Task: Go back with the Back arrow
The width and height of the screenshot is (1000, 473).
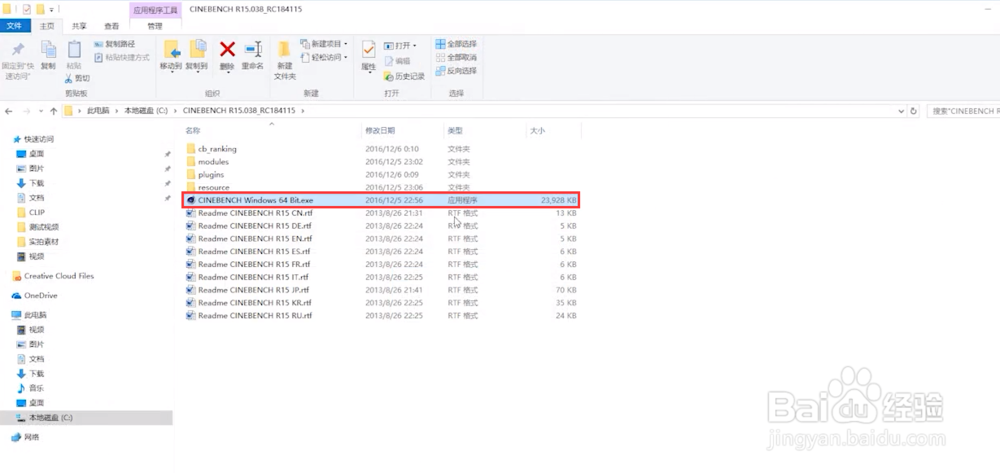Action: (x=8, y=111)
